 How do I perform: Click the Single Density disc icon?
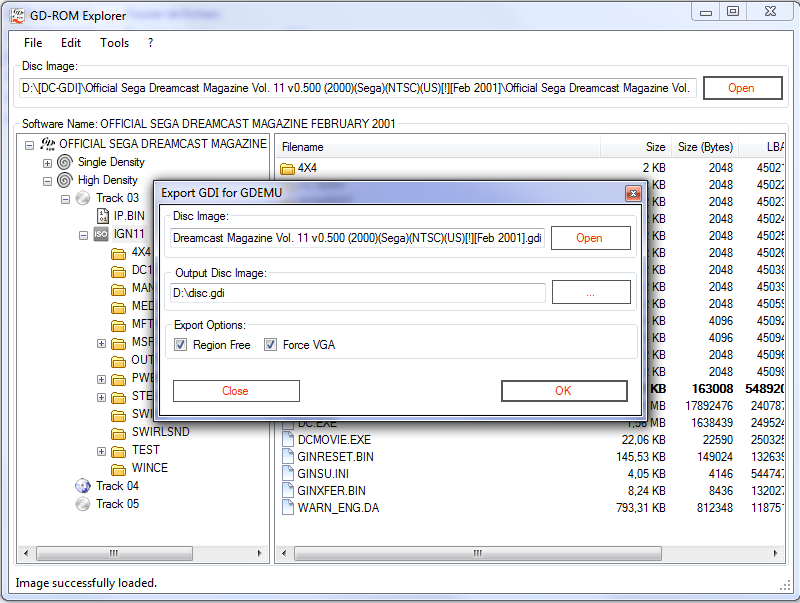coord(65,162)
